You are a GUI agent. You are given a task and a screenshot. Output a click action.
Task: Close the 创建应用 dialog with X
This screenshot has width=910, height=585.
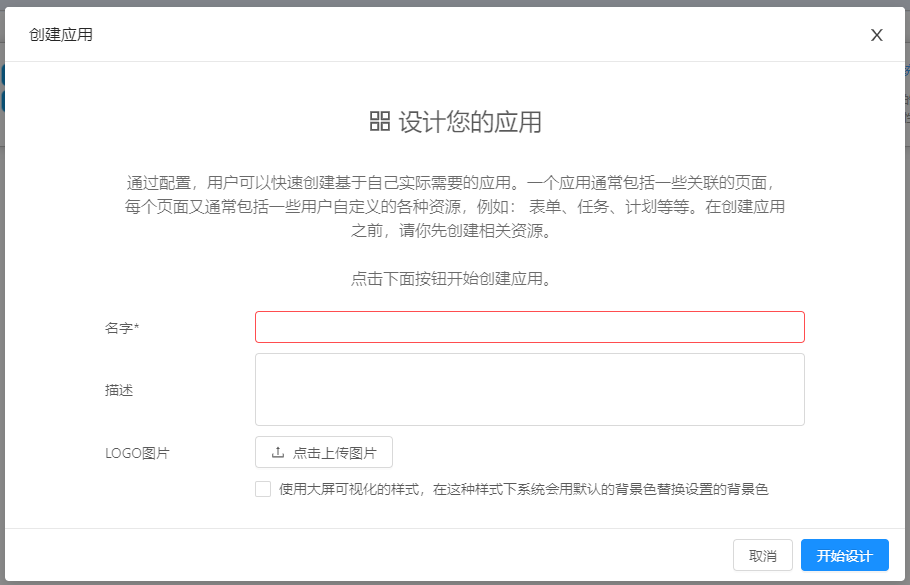pyautogui.click(x=876, y=35)
